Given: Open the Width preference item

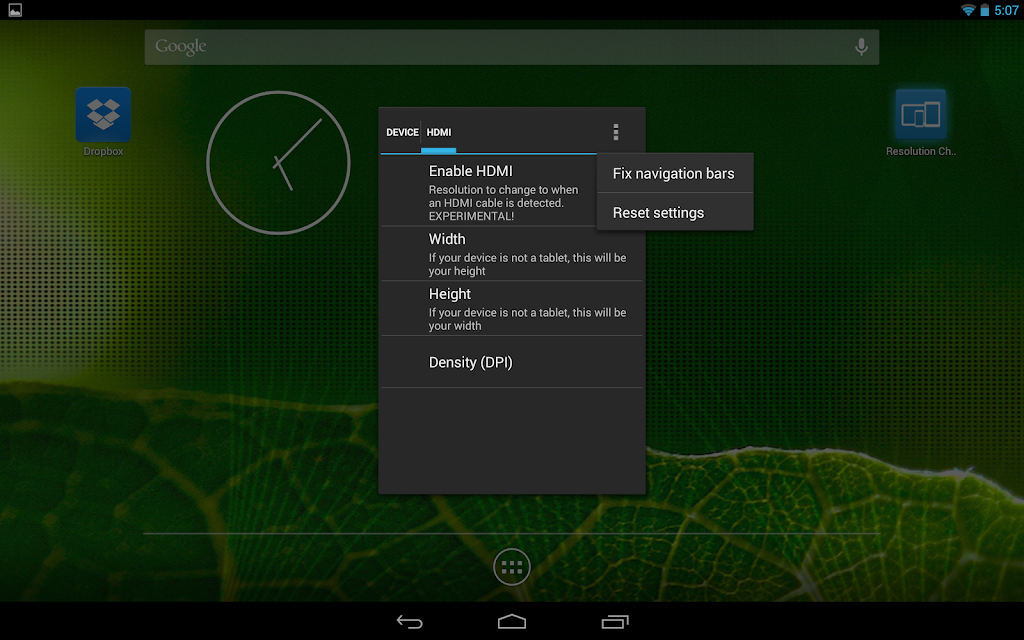Looking at the screenshot, I should (x=512, y=254).
